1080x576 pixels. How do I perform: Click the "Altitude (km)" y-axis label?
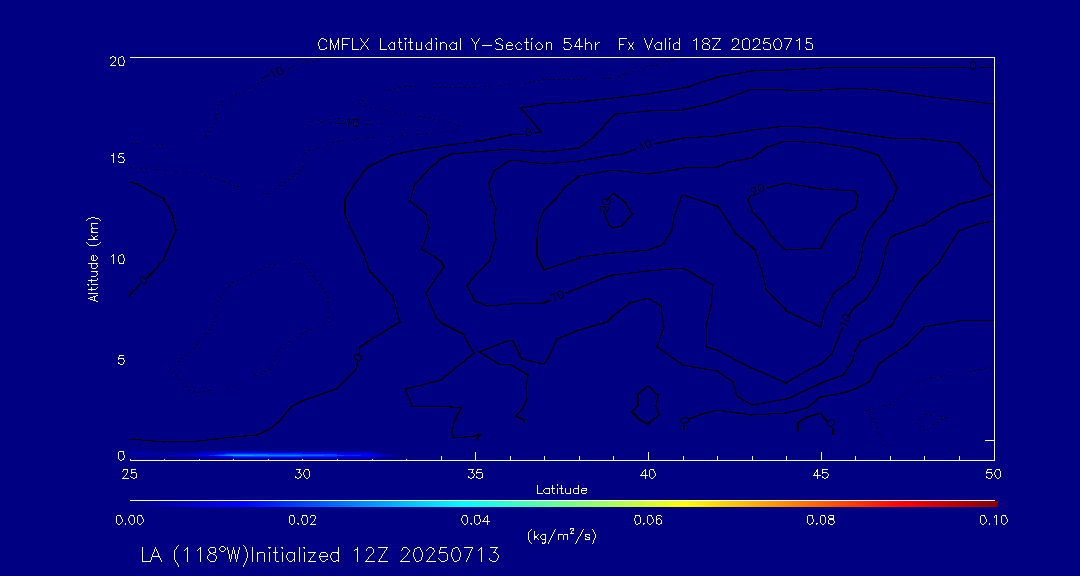point(93,259)
